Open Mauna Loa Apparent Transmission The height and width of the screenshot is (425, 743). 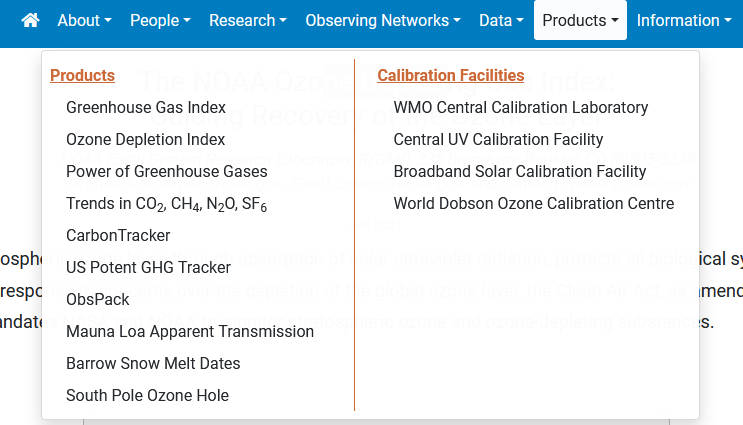190,331
